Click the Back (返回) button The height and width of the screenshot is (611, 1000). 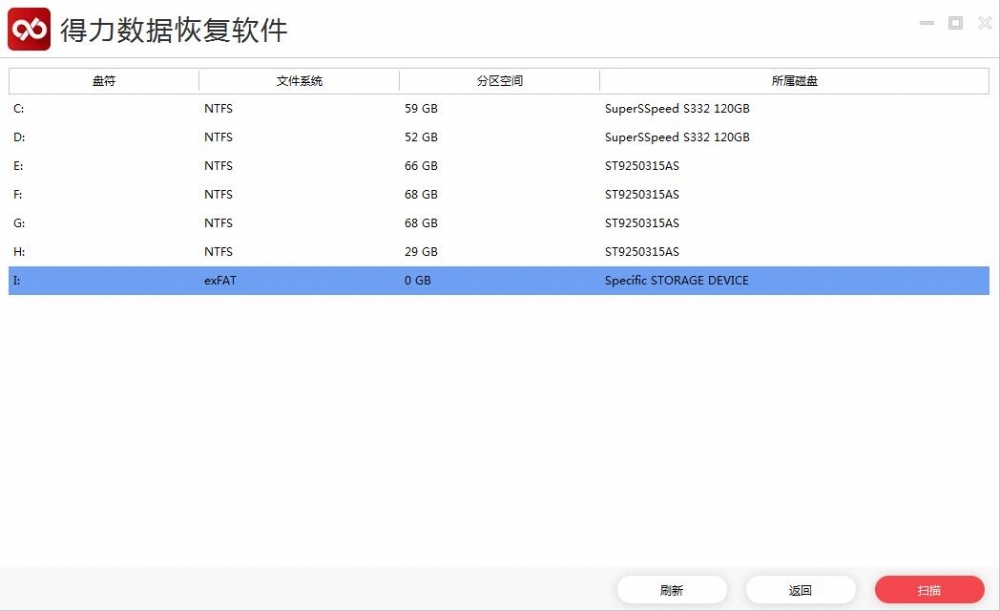pos(800,589)
